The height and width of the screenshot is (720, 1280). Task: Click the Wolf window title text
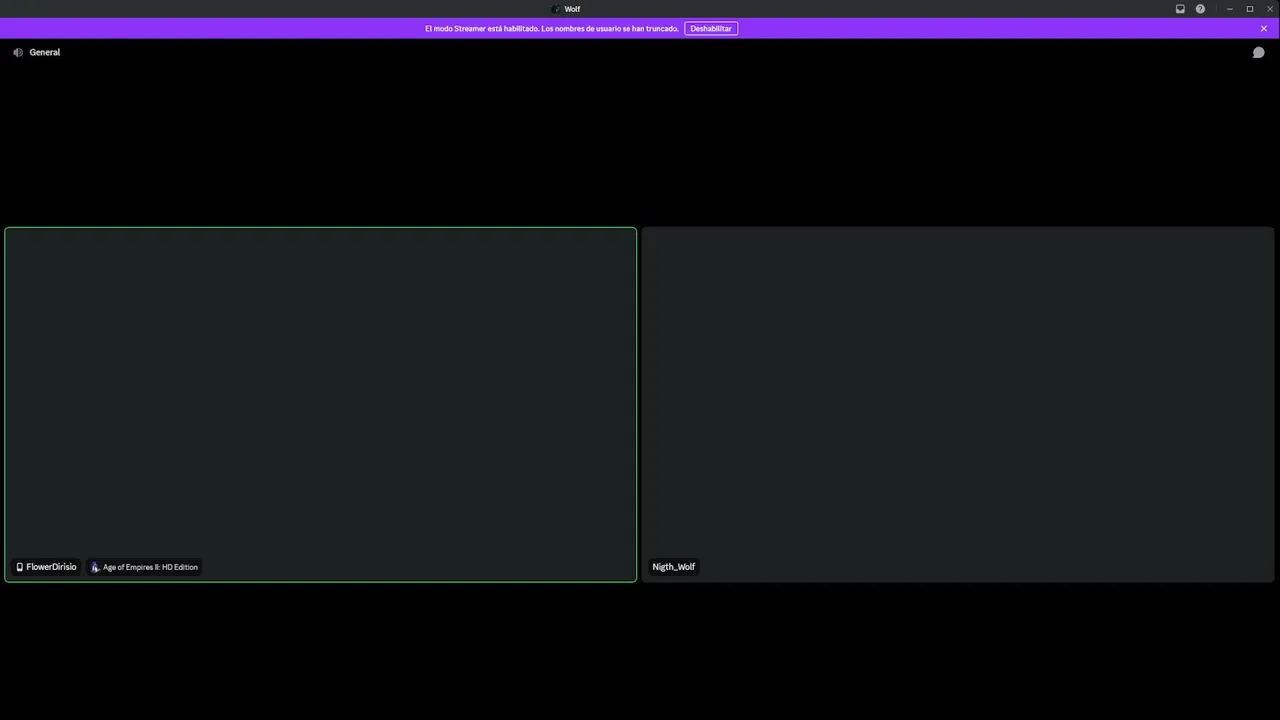click(572, 9)
